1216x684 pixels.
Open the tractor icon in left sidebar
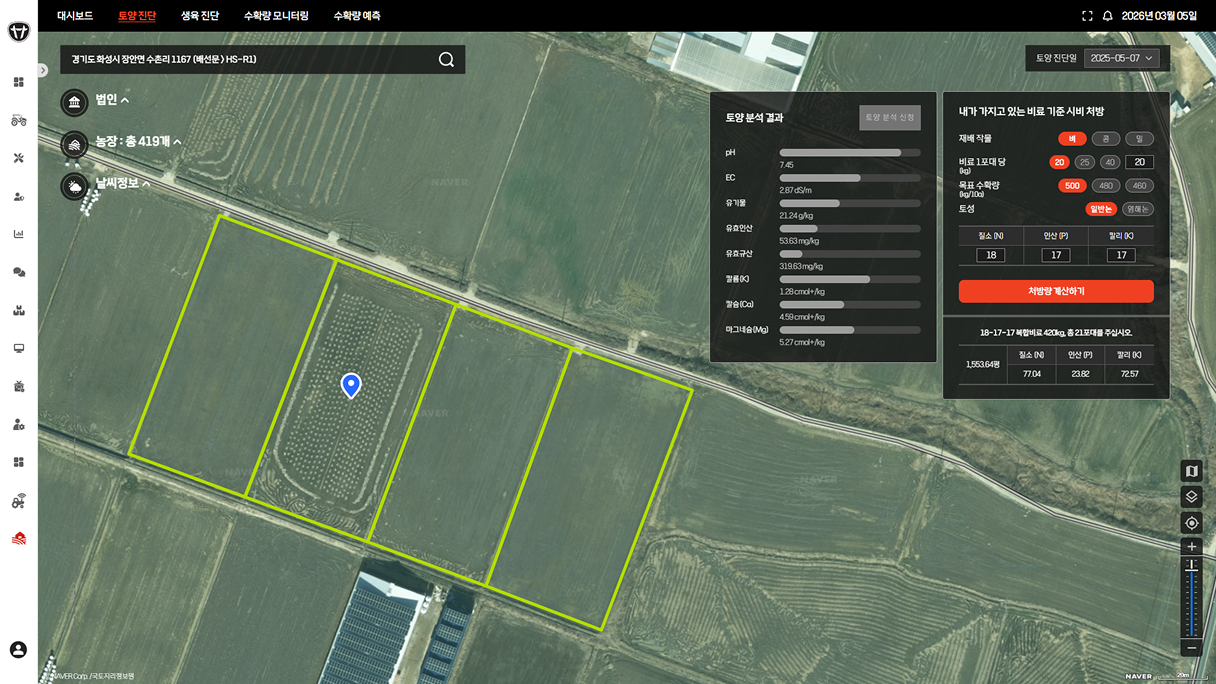coord(18,120)
